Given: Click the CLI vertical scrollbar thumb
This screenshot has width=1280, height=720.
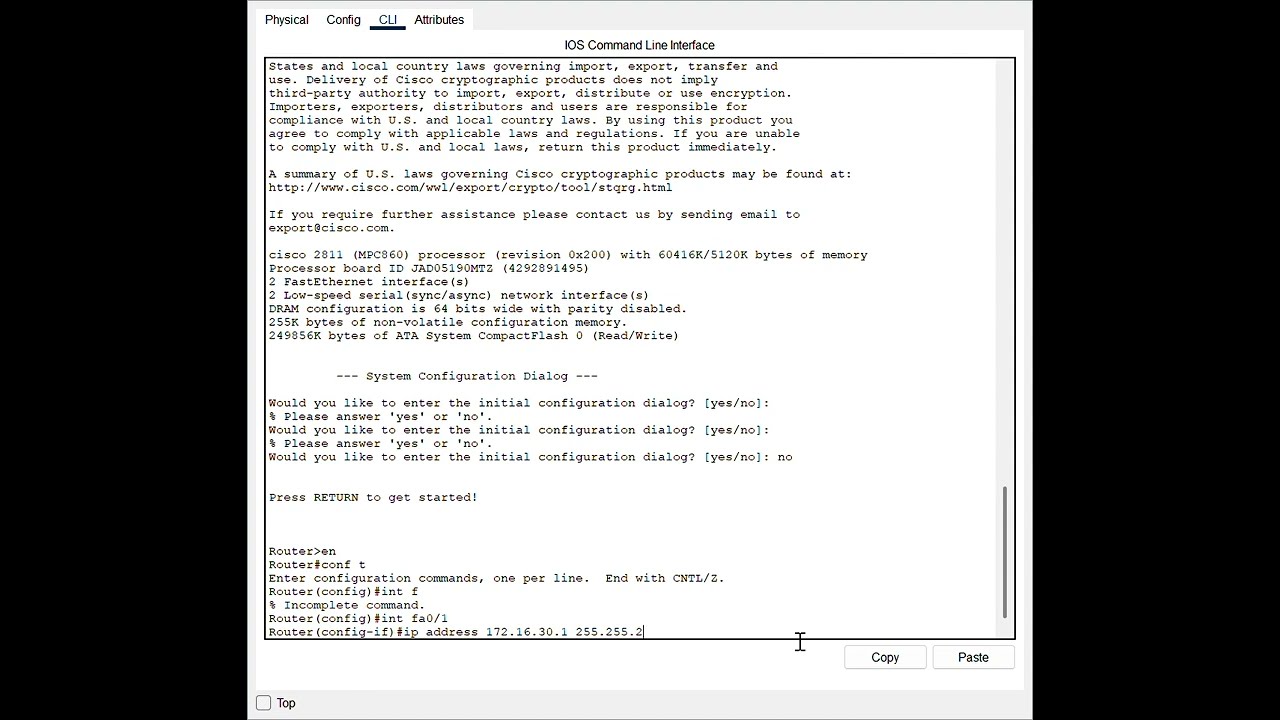Looking at the screenshot, I should coord(1005,552).
